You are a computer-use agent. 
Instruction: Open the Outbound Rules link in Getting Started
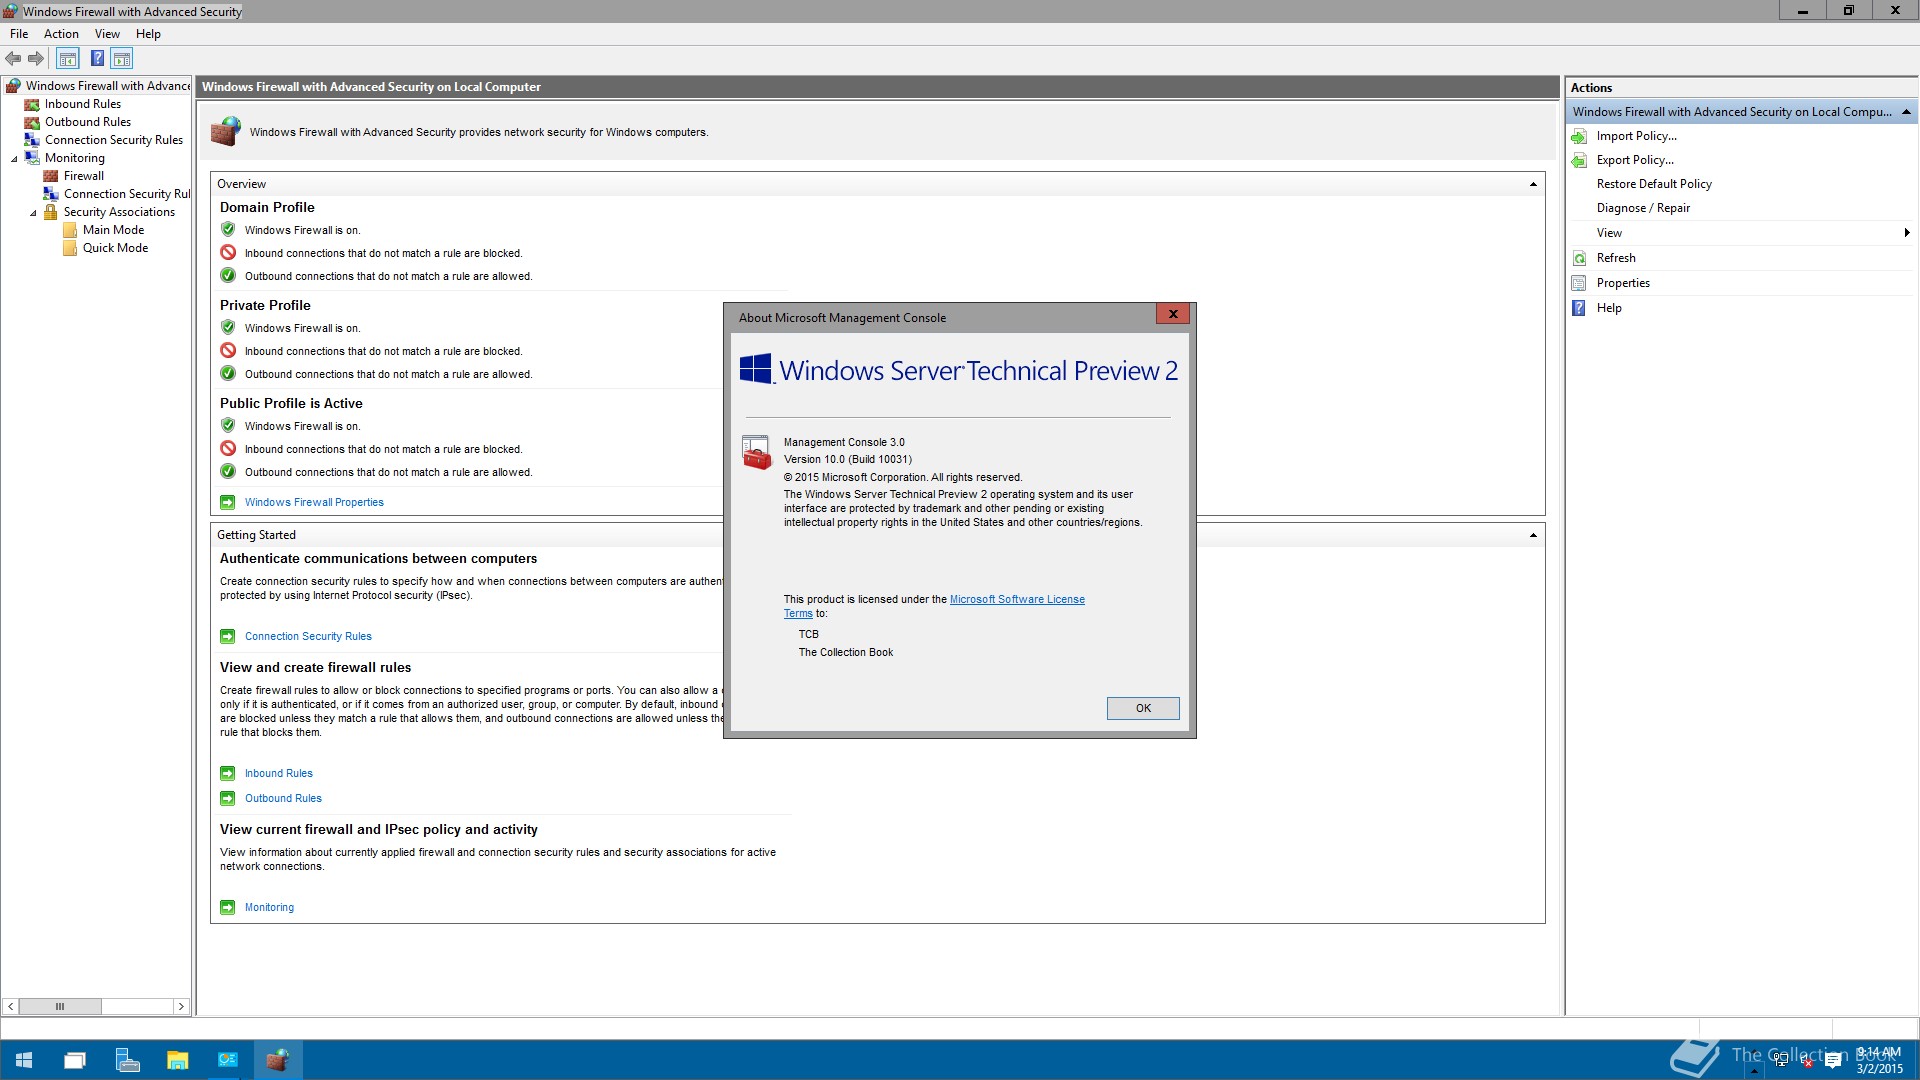pyautogui.click(x=283, y=798)
